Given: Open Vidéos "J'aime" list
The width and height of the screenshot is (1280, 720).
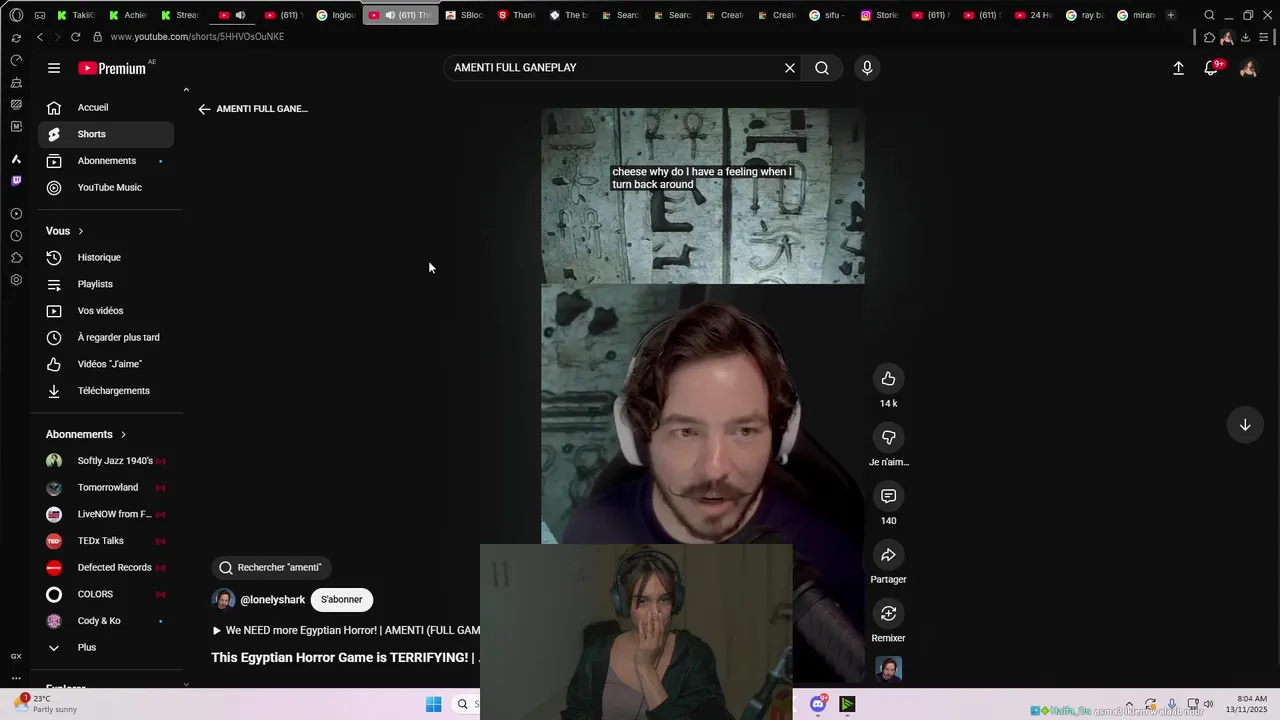Looking at the screenshot, I should 106,364.
